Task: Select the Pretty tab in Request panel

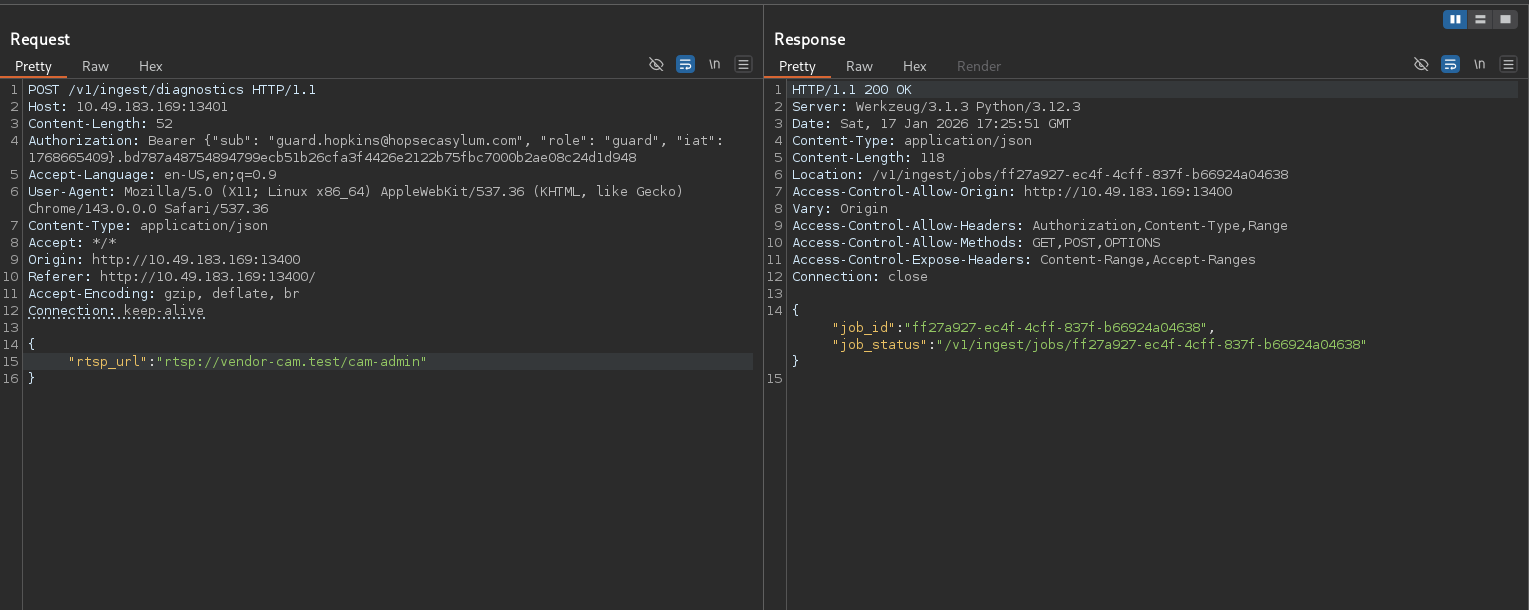Action: 33,66
